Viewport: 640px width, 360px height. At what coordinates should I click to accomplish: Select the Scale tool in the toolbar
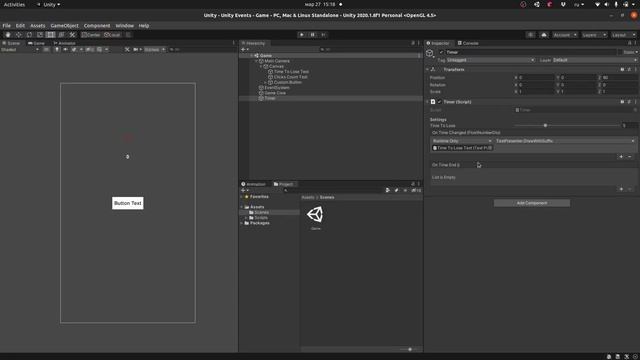(40, 35)
